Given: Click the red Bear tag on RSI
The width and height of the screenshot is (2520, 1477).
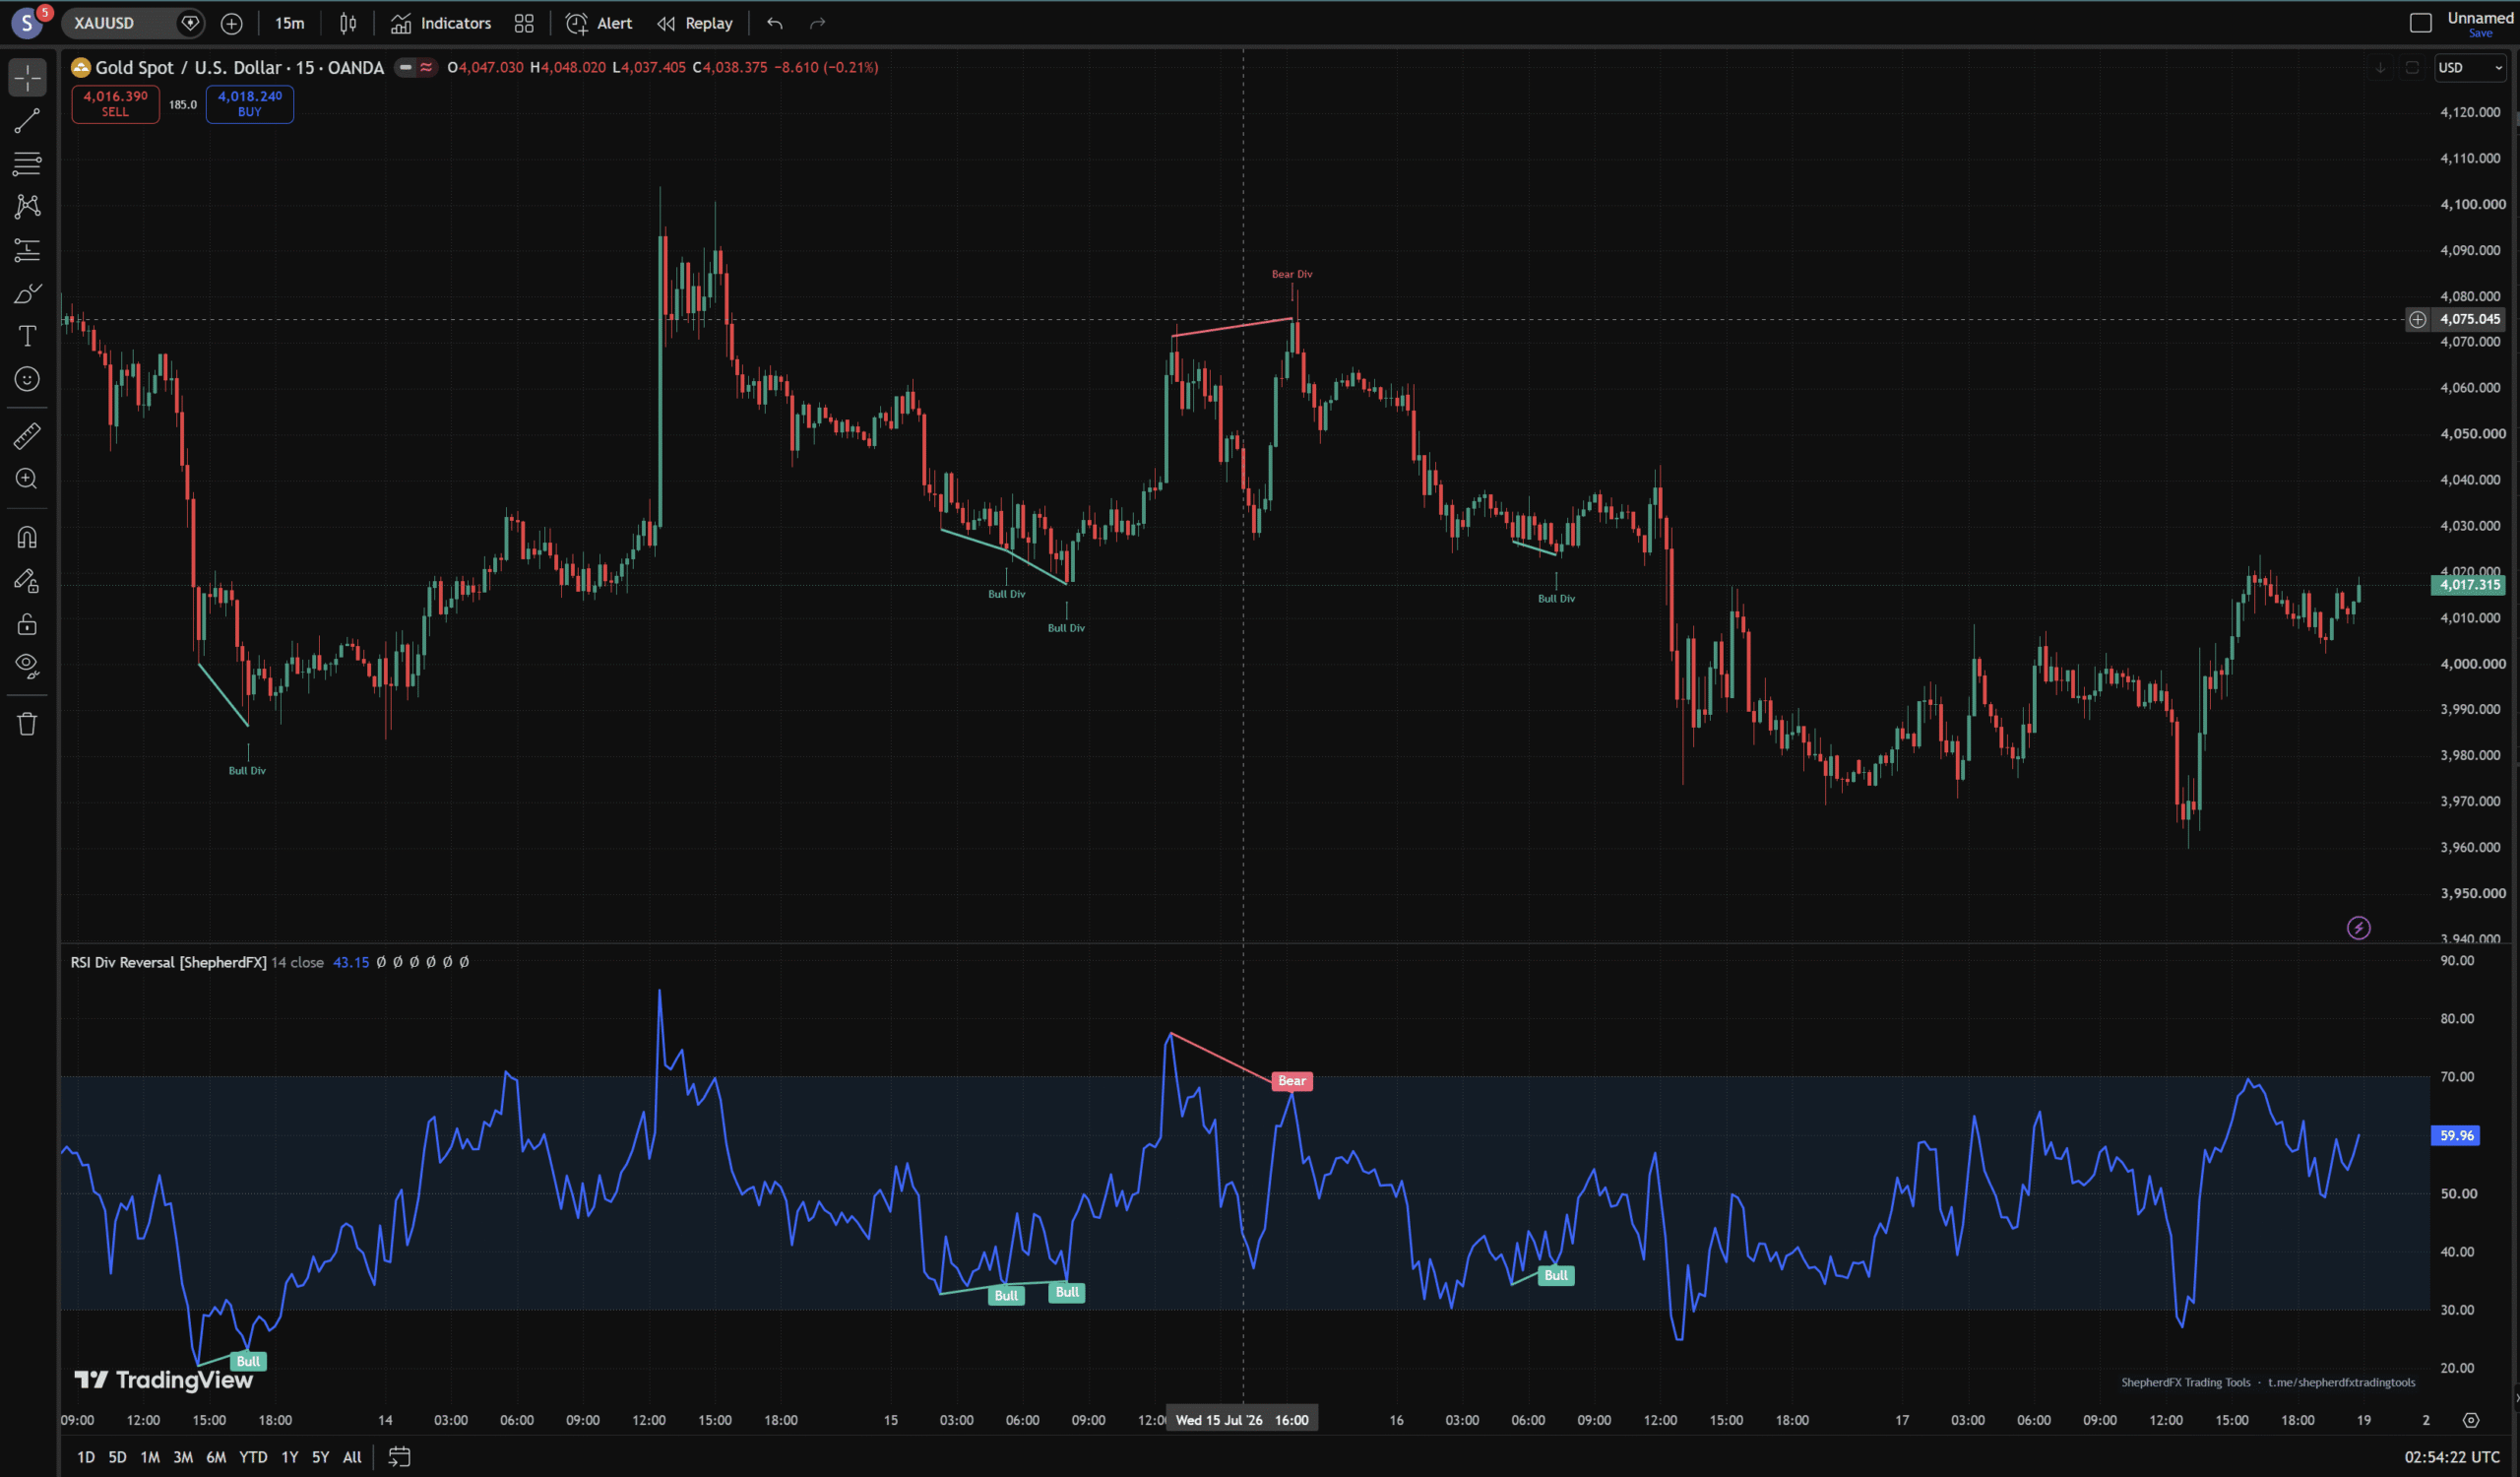Looking at the screenshot, I should (1292, 1081).
